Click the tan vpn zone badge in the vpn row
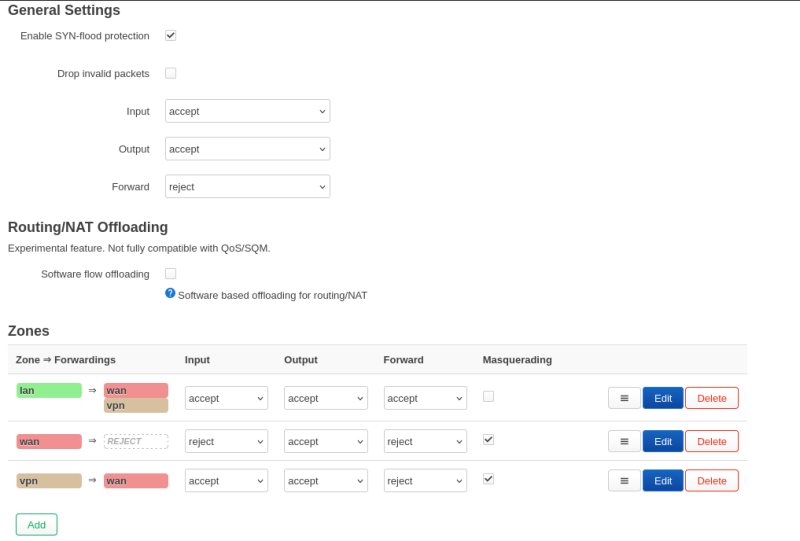 [x=49, y=481]
